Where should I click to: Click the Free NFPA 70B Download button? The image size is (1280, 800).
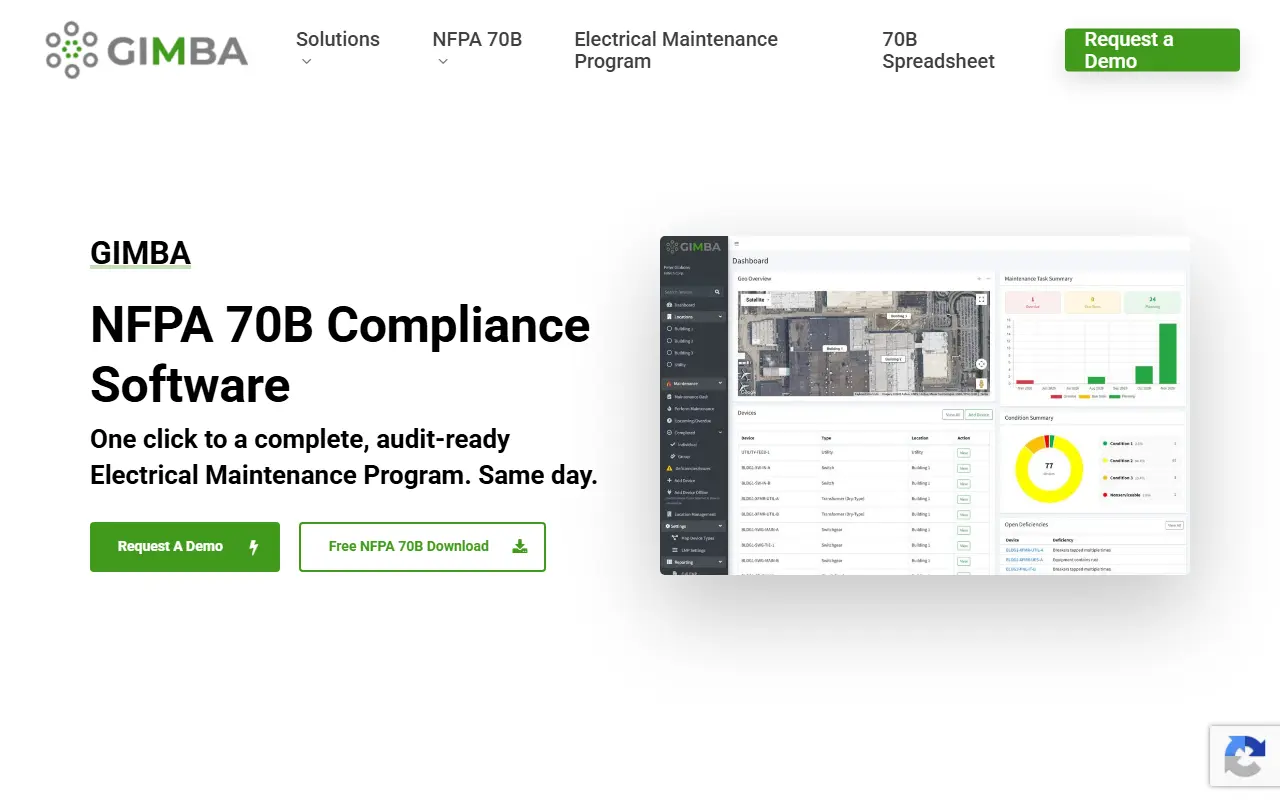click(x=422, y=547)
